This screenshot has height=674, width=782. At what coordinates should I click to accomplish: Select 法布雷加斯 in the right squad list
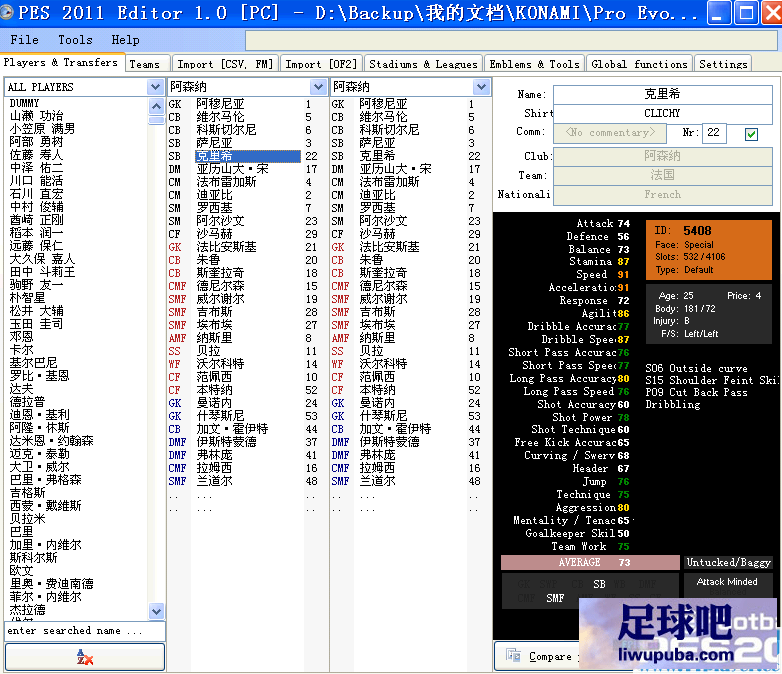[390, 182]
